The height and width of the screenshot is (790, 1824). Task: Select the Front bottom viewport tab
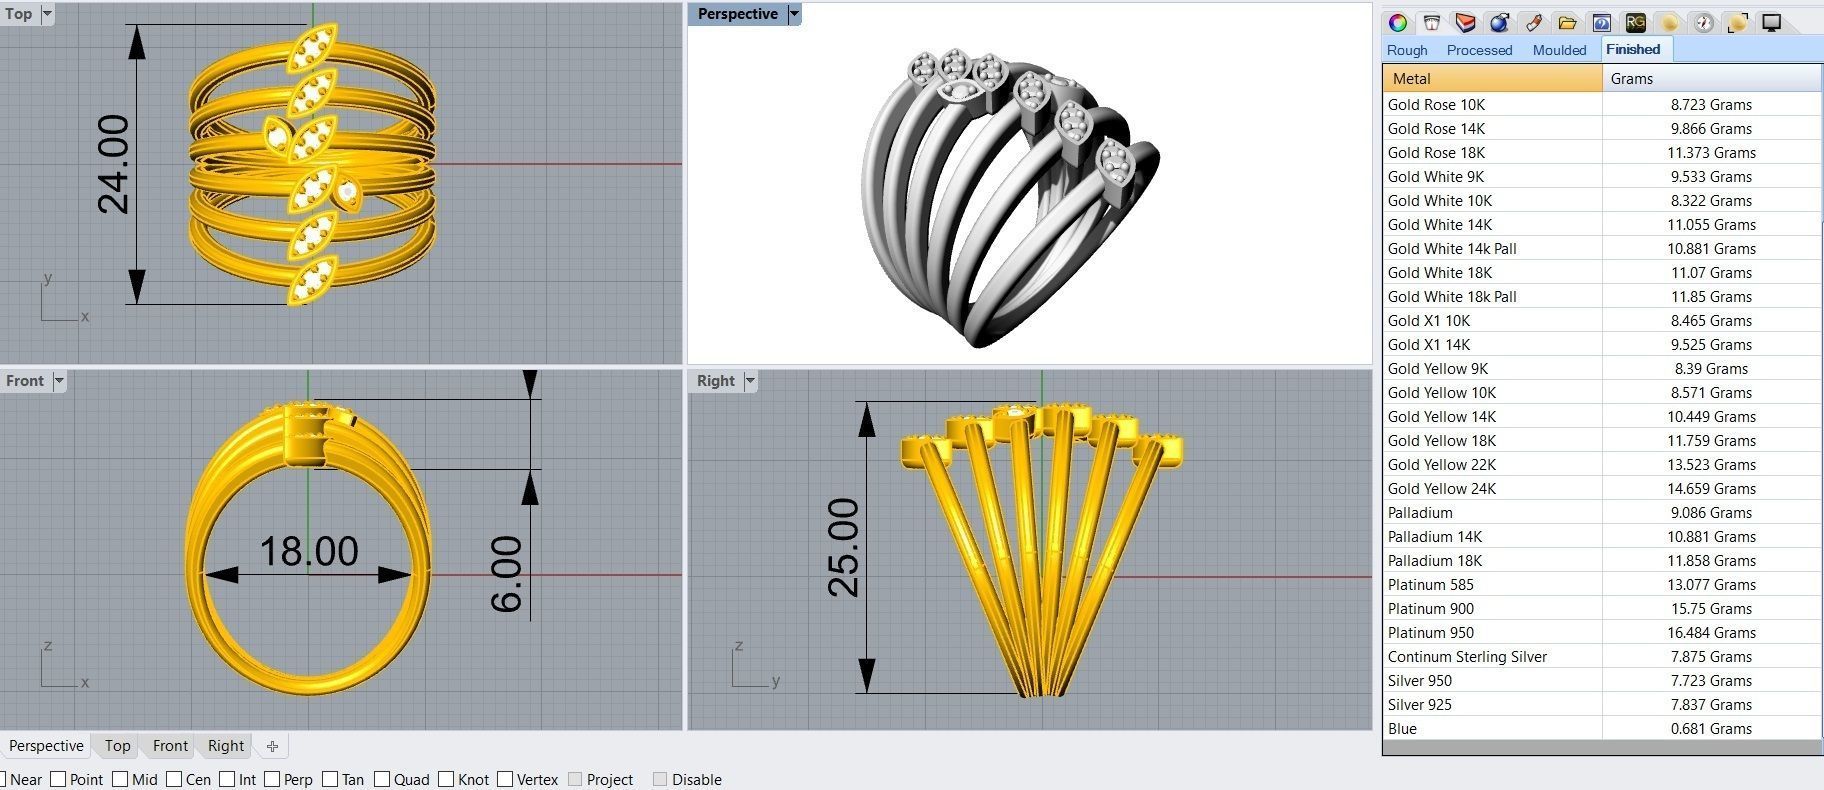click(x=170, y=746)
